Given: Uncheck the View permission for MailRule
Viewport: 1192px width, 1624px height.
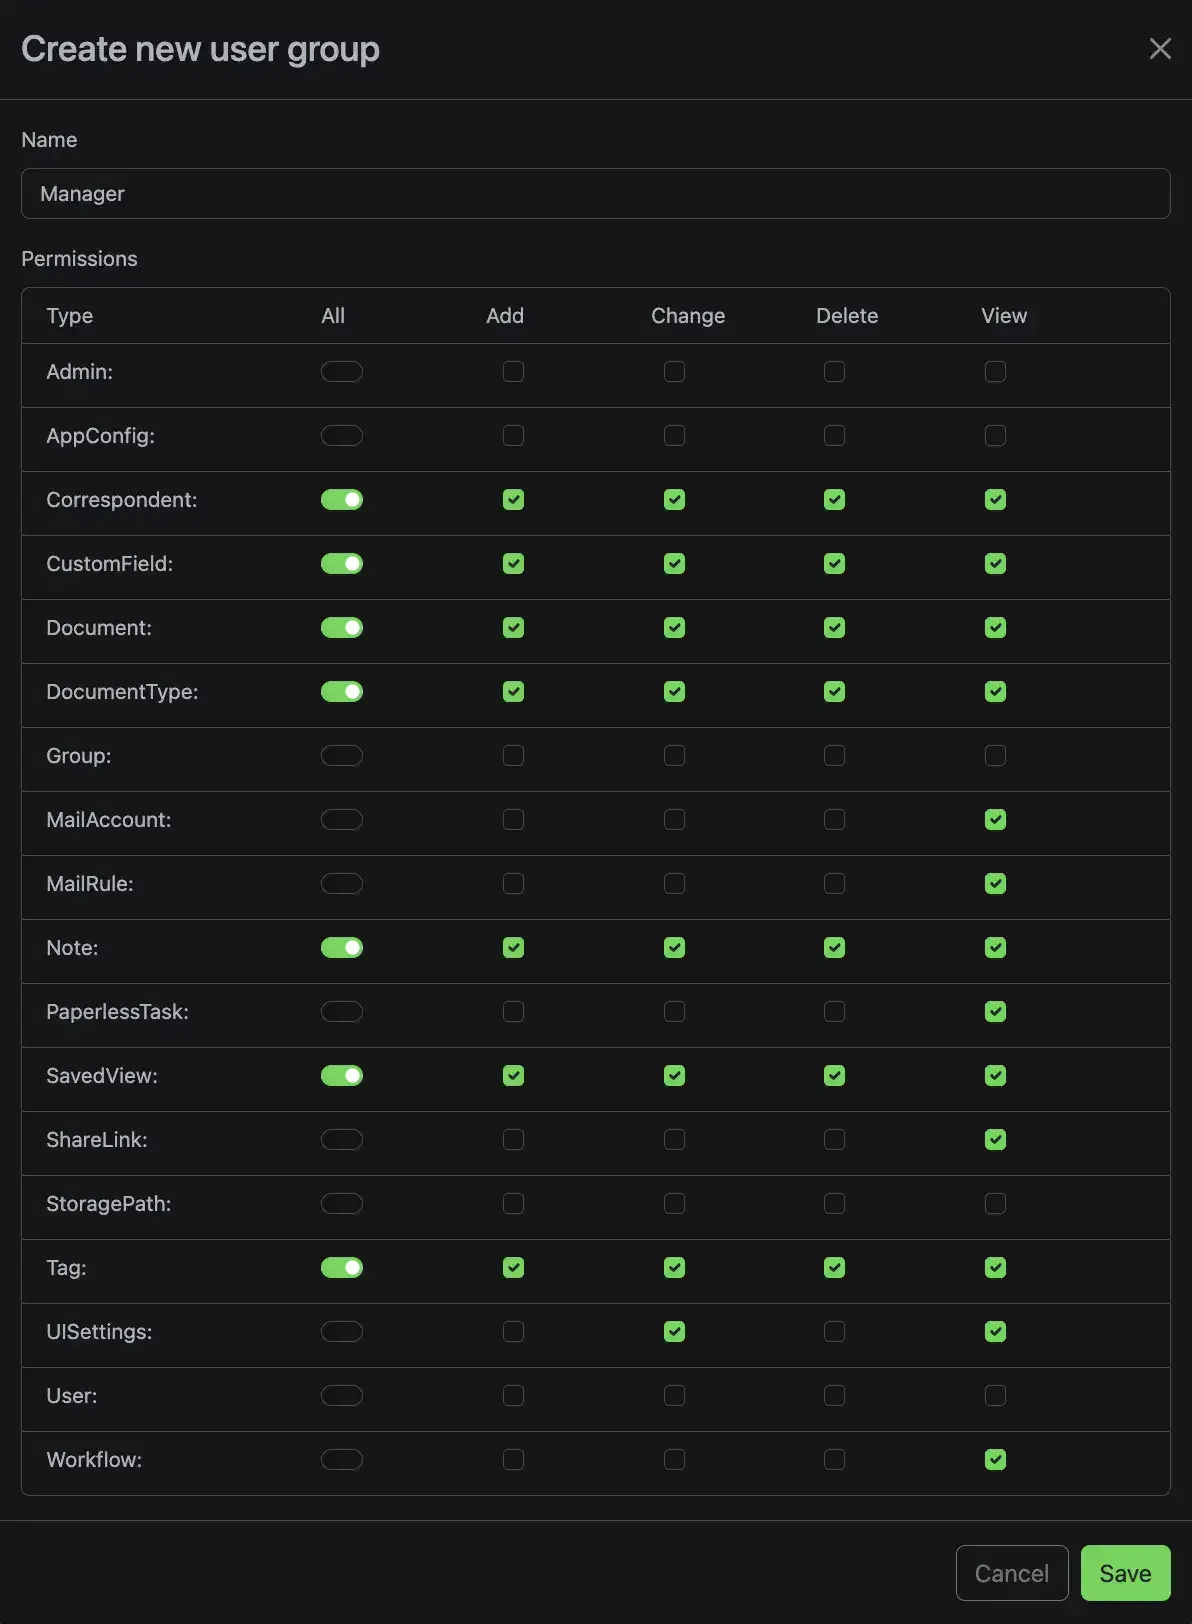Looking at the screenshot, I should [x=995, y=884].
